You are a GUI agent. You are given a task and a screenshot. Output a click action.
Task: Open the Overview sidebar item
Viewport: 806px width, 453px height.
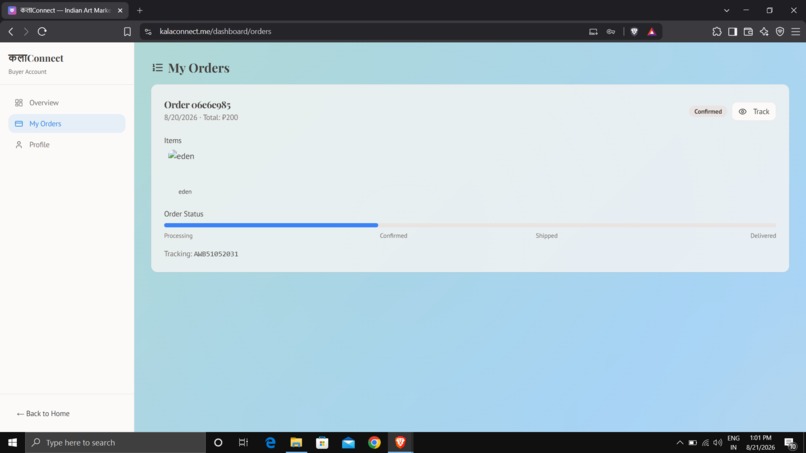67,103
